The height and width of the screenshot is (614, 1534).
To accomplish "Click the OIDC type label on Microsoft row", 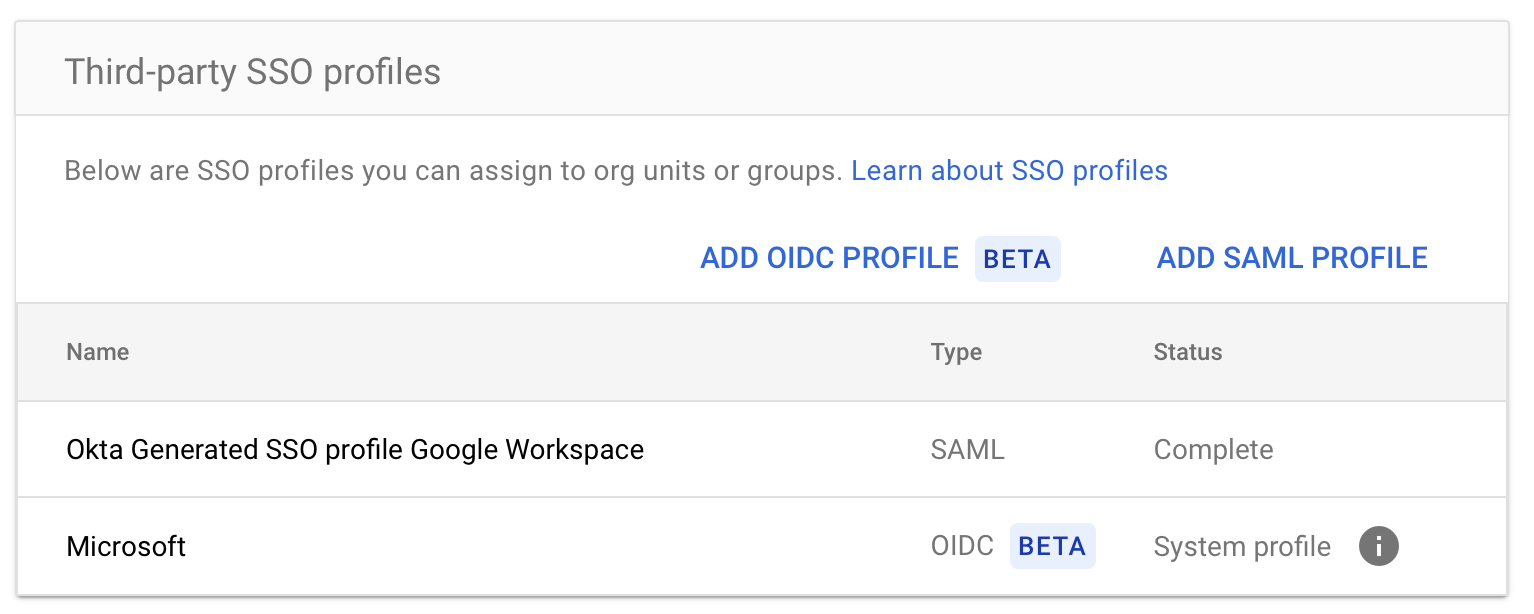I will pyautogui.click(x=963, y=546).
